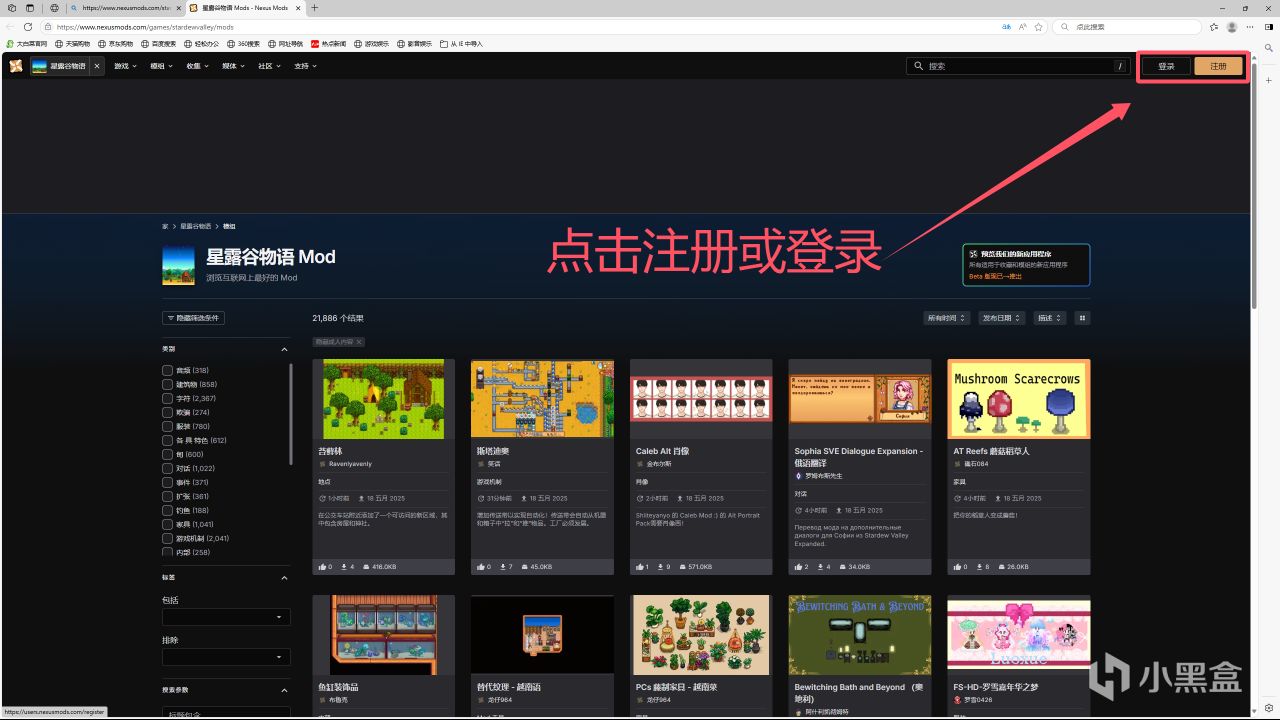Open the browser three-dot settings menu
1280x720 pixels.
coord(1249,27)
